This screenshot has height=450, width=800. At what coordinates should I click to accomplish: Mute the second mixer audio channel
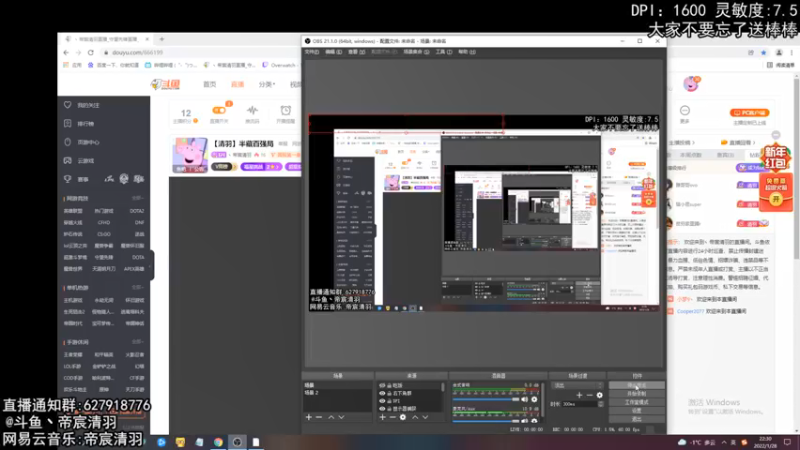tap(524, 421)
